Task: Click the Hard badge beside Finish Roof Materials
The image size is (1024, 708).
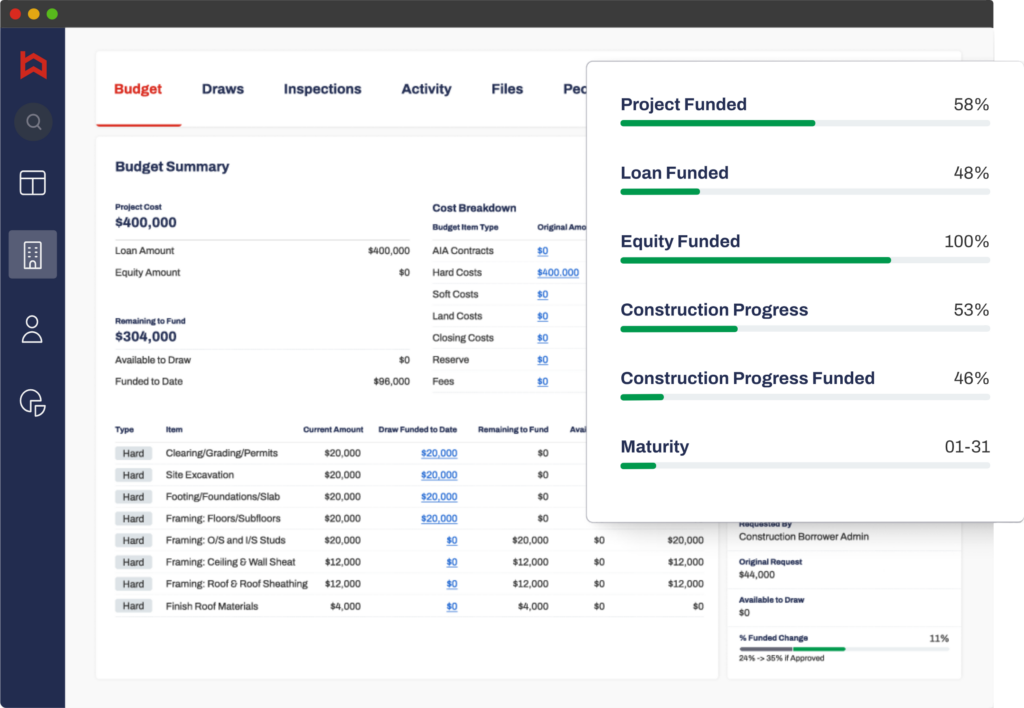Action: click(x=133, y=605)
